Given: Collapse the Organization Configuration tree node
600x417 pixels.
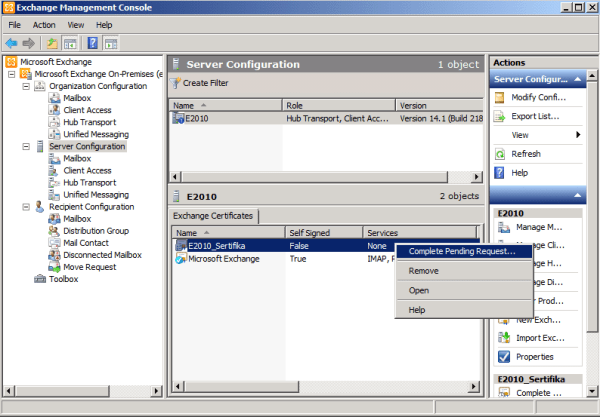Looking at the screenshot, I should (x=26, y=86).
